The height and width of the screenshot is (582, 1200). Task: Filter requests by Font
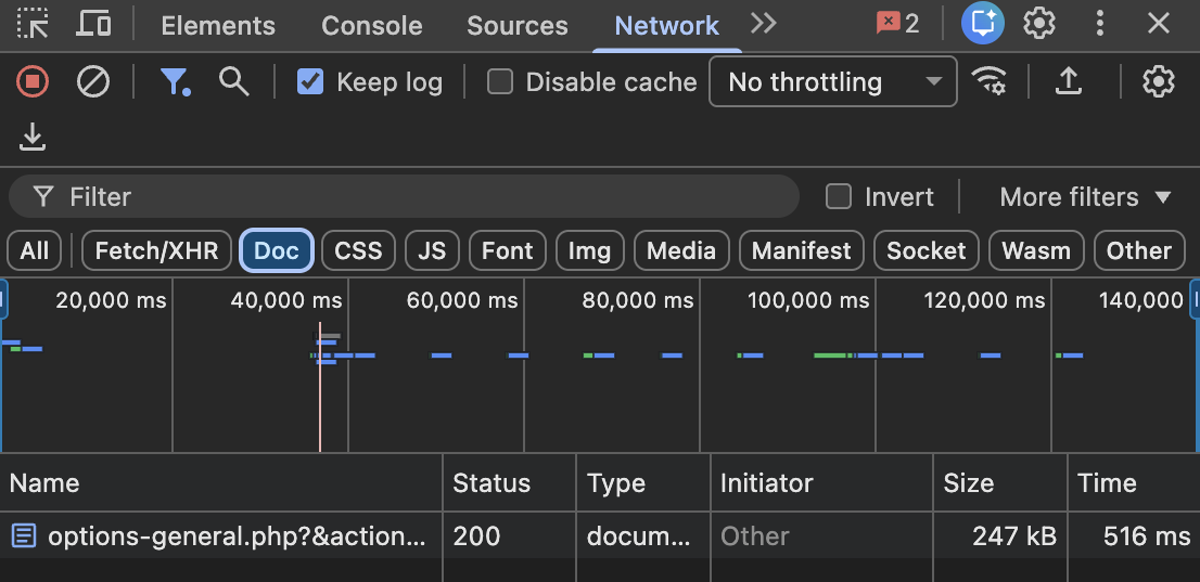click(x=508, y=251)
